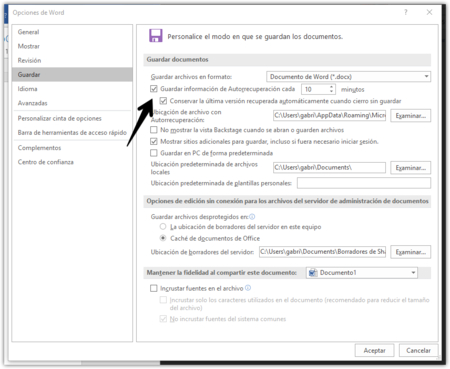
Task: Toggle Conservar la última versión recuperada checkbox
Action: 163,101
